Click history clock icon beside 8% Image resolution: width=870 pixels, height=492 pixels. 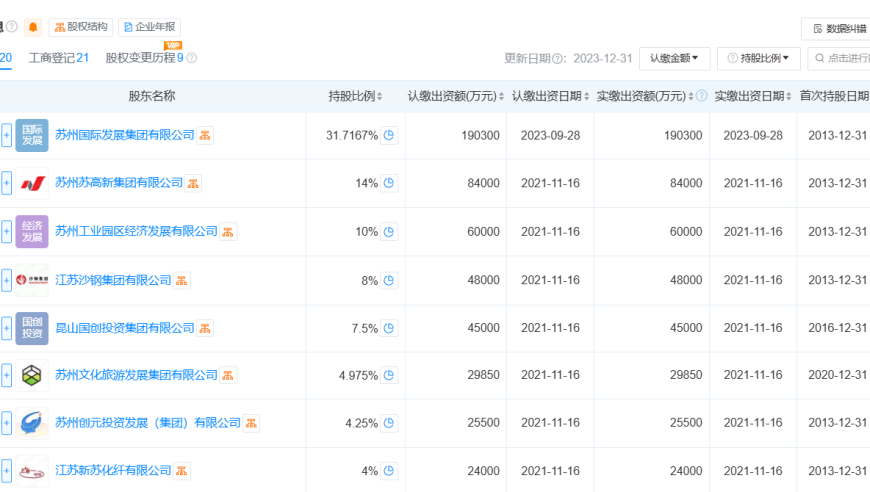[x=389, y=280]
